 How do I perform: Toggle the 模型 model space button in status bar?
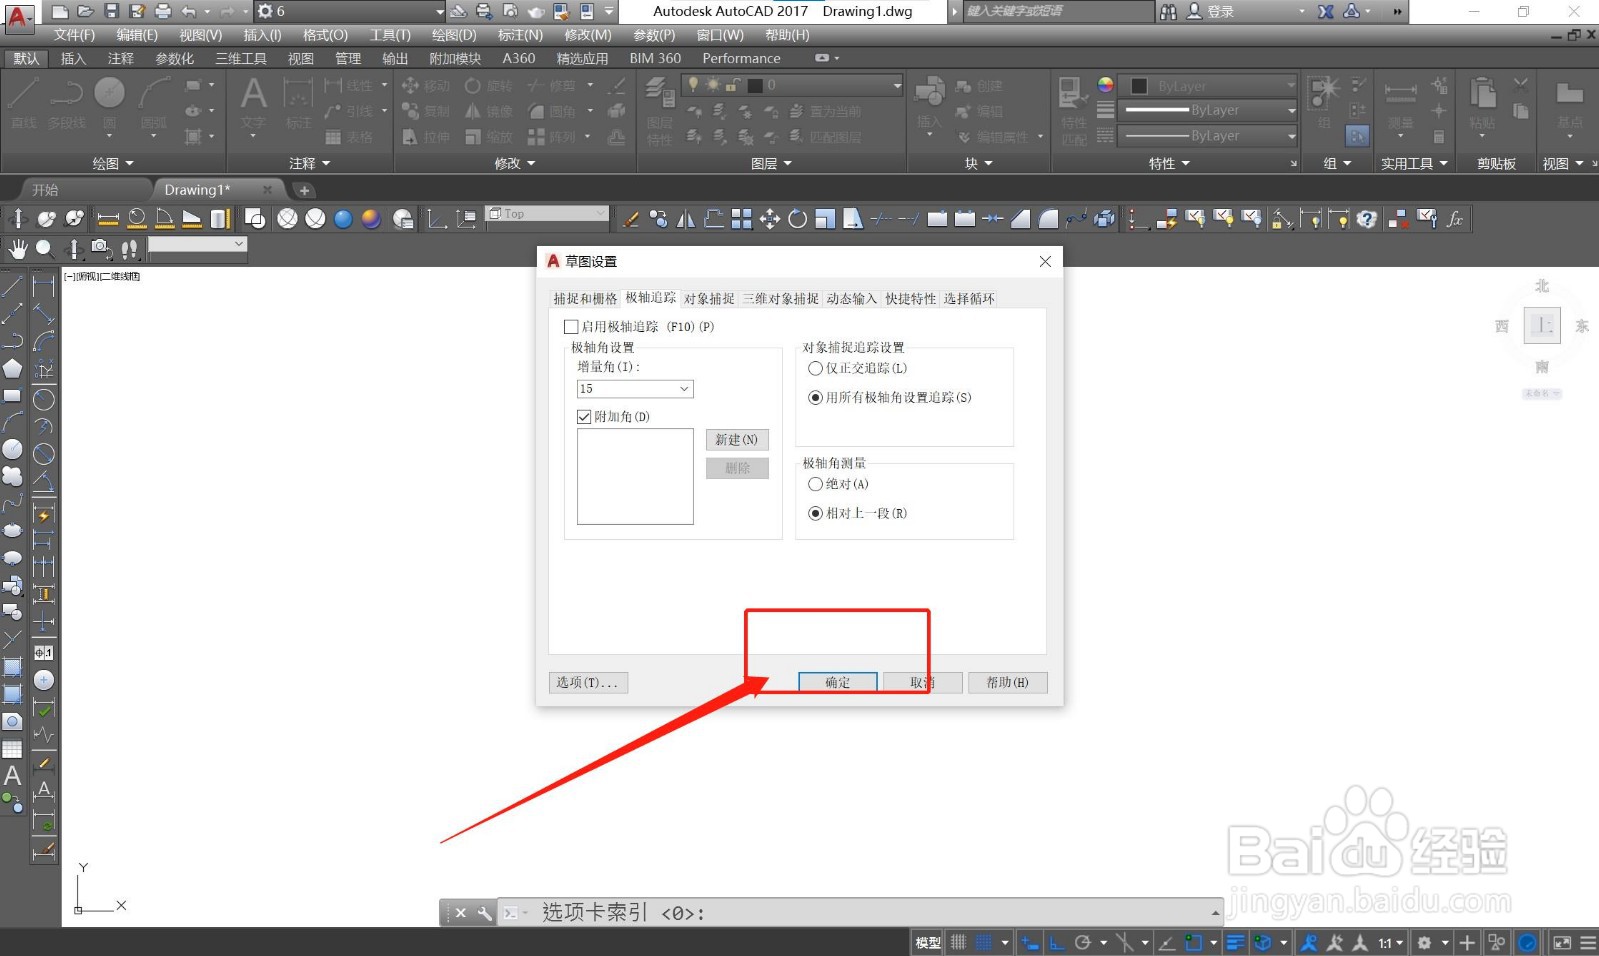(x=928, y=942)
